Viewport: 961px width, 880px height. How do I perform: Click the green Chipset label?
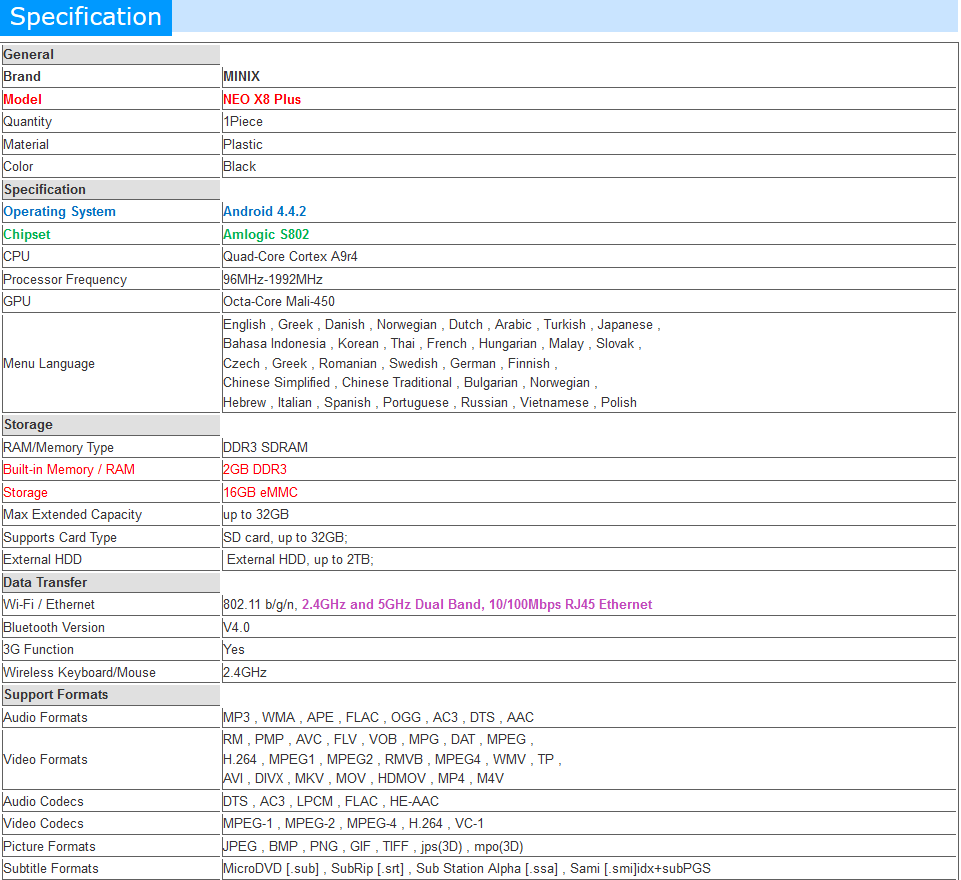(x=27, y=235)
